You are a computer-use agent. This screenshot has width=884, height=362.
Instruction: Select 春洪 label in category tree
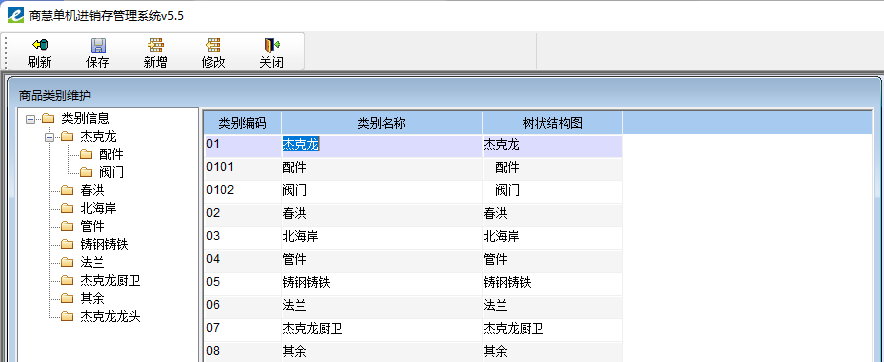click(92, 190)
